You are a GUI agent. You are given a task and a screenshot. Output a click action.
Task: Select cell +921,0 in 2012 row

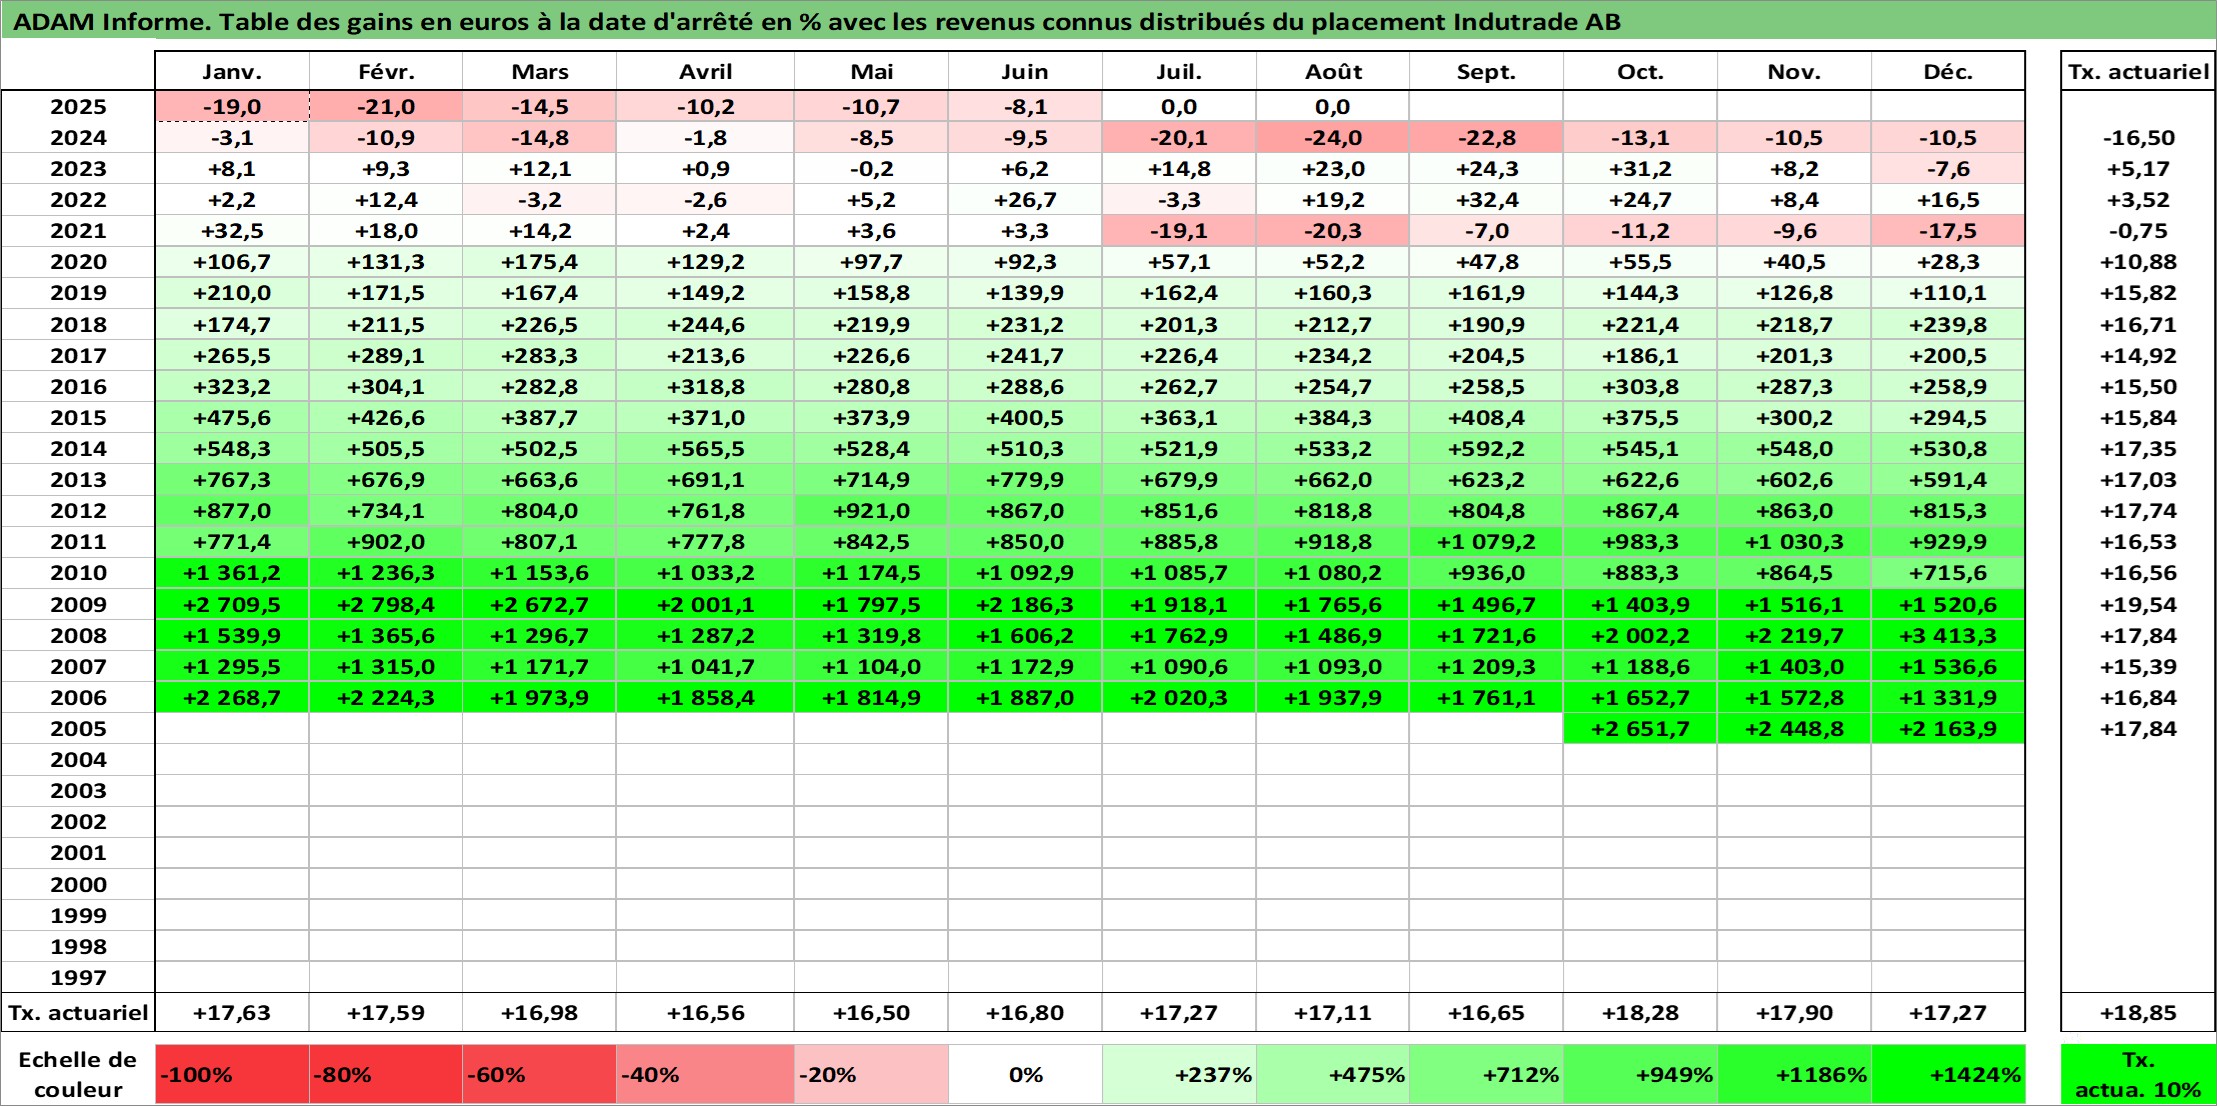pyautogui.click(x=872, y=511)
